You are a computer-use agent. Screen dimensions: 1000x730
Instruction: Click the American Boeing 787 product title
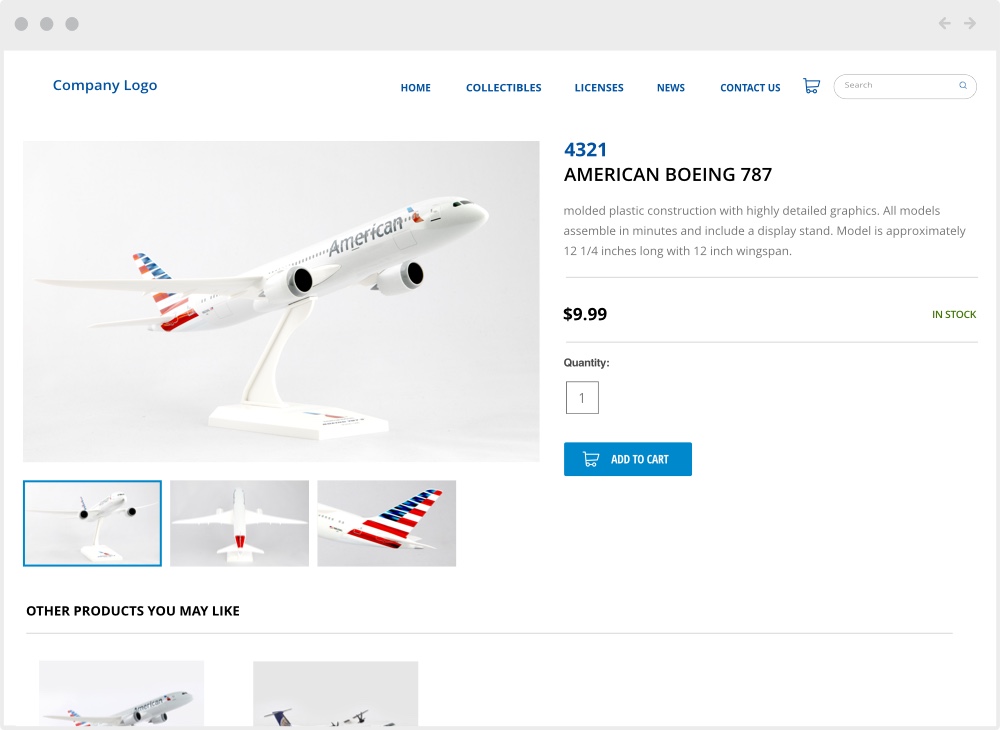tap(668, 175)
